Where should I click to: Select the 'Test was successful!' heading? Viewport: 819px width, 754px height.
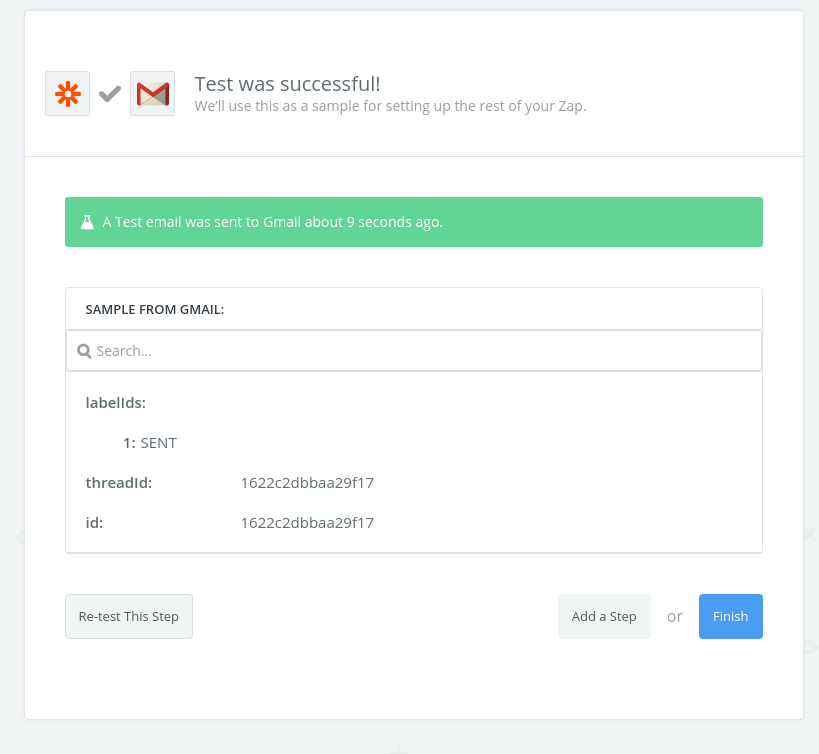click(287, 84)
